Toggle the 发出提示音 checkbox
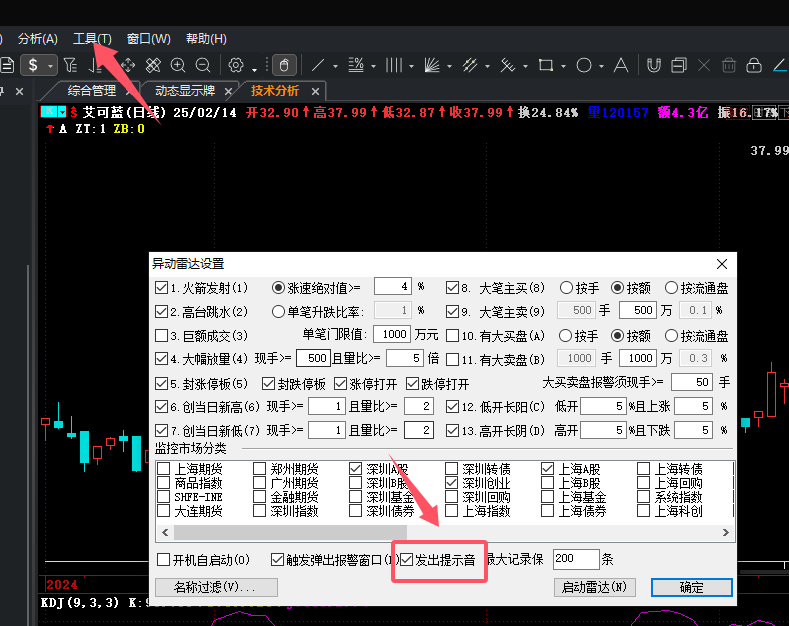The image size is (789, 626). [407, 560]
